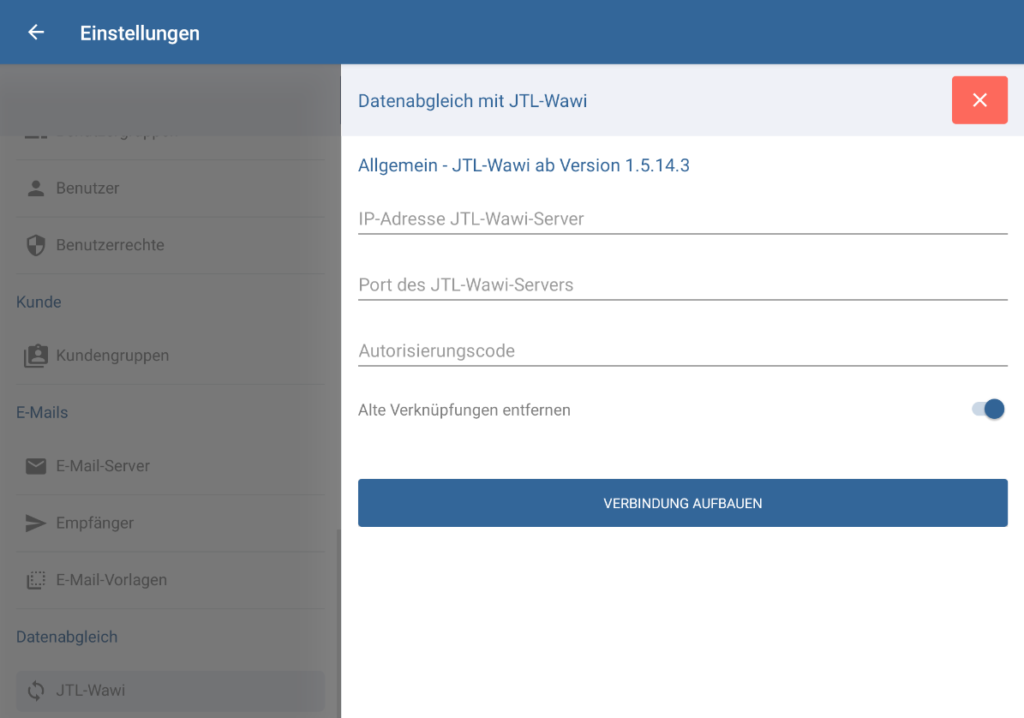Click the Benutzerrechte shield icon
The image size is (1024, 718).
click(x=35, y=245)
